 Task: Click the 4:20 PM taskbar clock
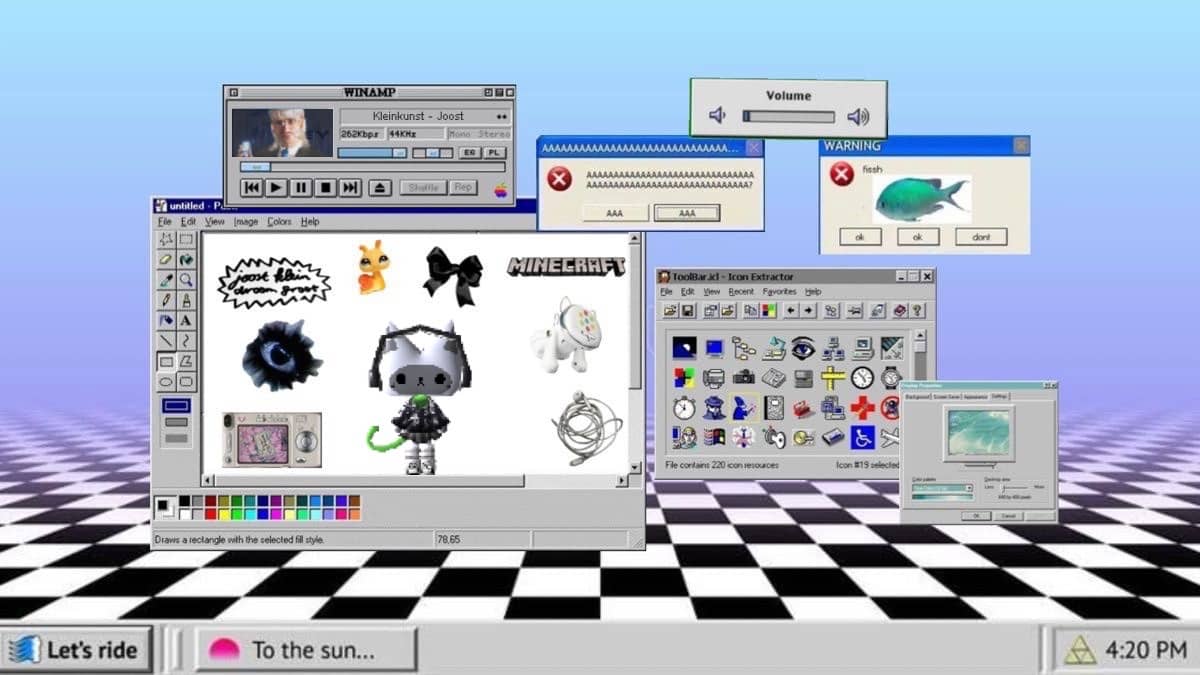coord(1146,651)
